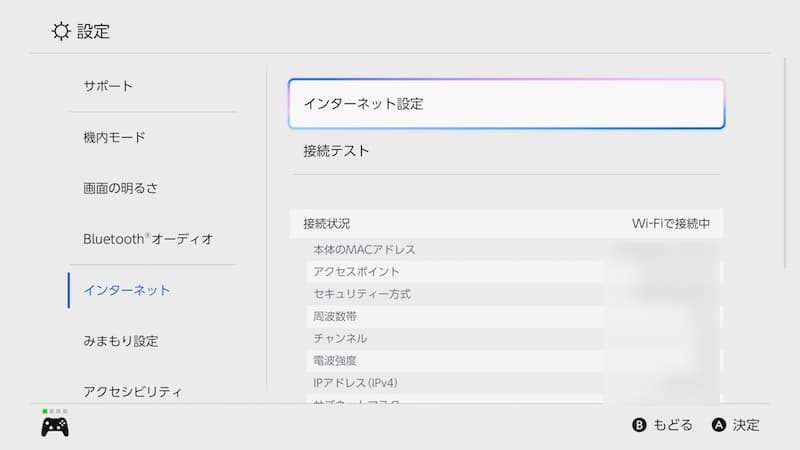Screen dimensions: 800x450
Task: Click the A button icon for 決定
Action: 719,425
